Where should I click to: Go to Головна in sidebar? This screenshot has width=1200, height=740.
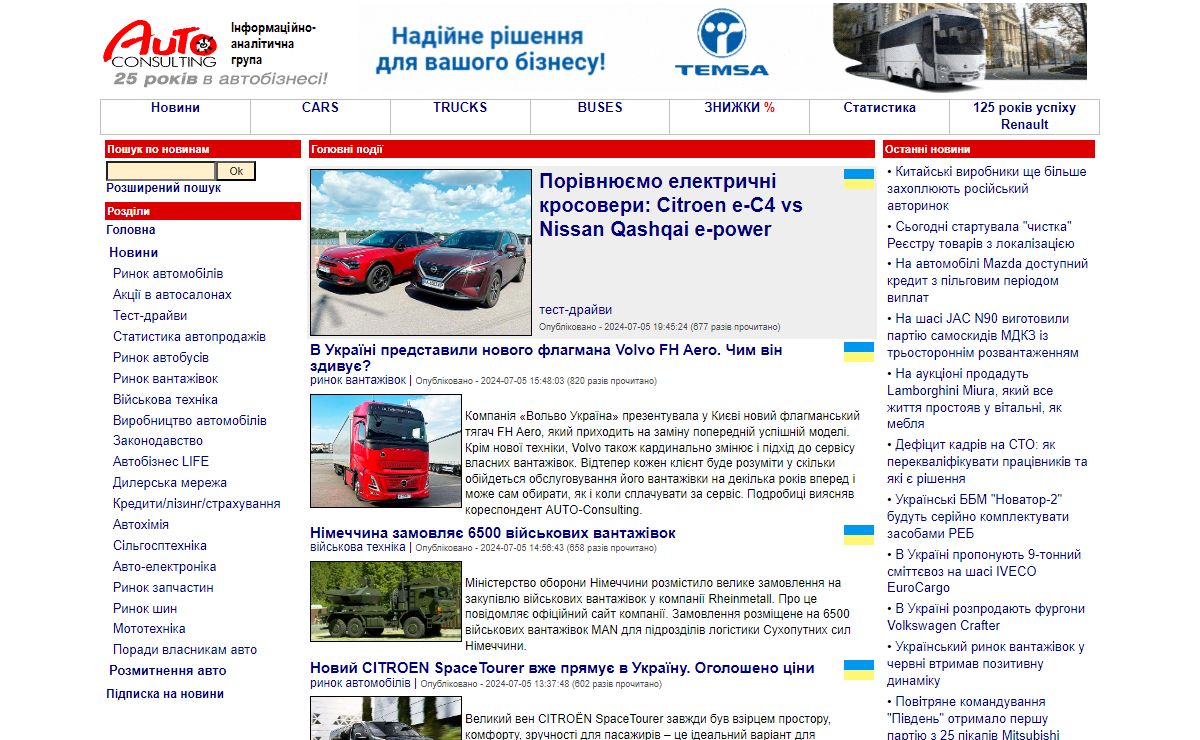131,230
